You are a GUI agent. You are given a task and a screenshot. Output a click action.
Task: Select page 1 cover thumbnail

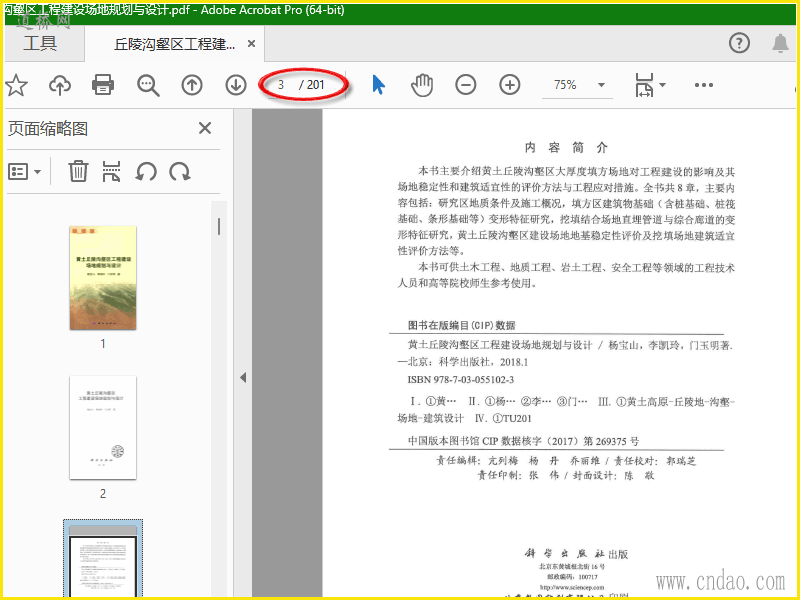coord(103,278)
